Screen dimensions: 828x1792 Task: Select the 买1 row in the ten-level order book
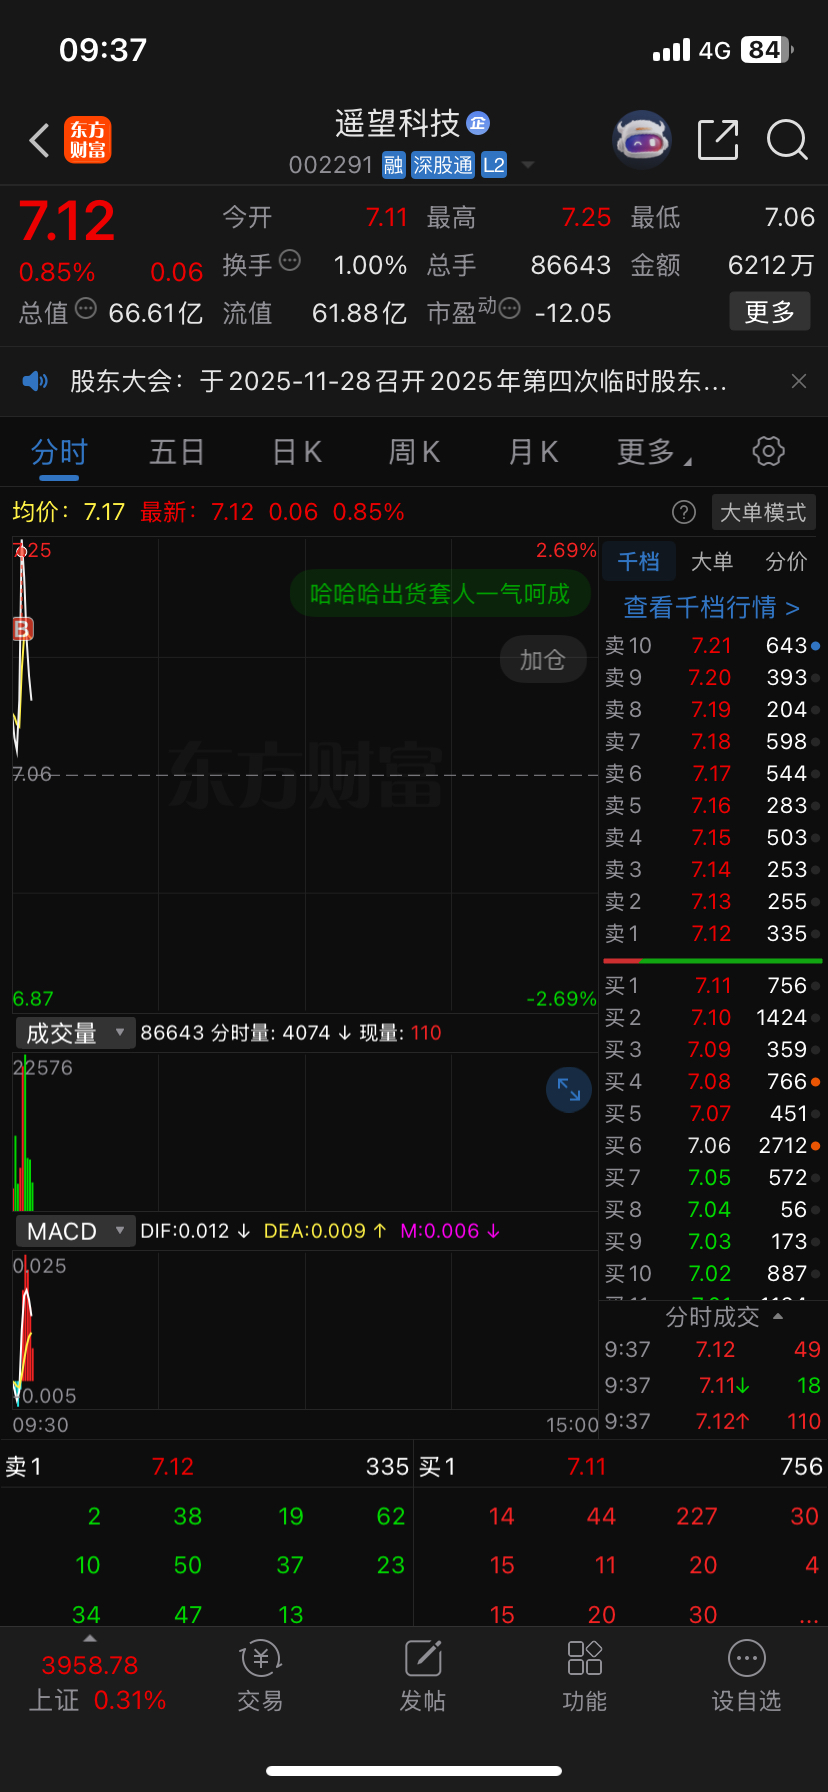pos(713,986)
